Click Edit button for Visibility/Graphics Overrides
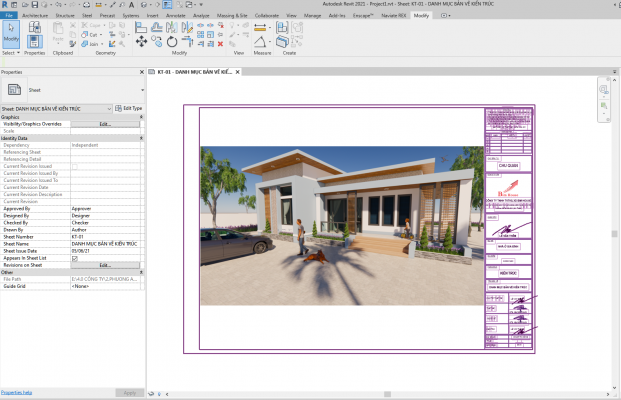The height and width of the screenshot is (400, 621). (105, 124)
